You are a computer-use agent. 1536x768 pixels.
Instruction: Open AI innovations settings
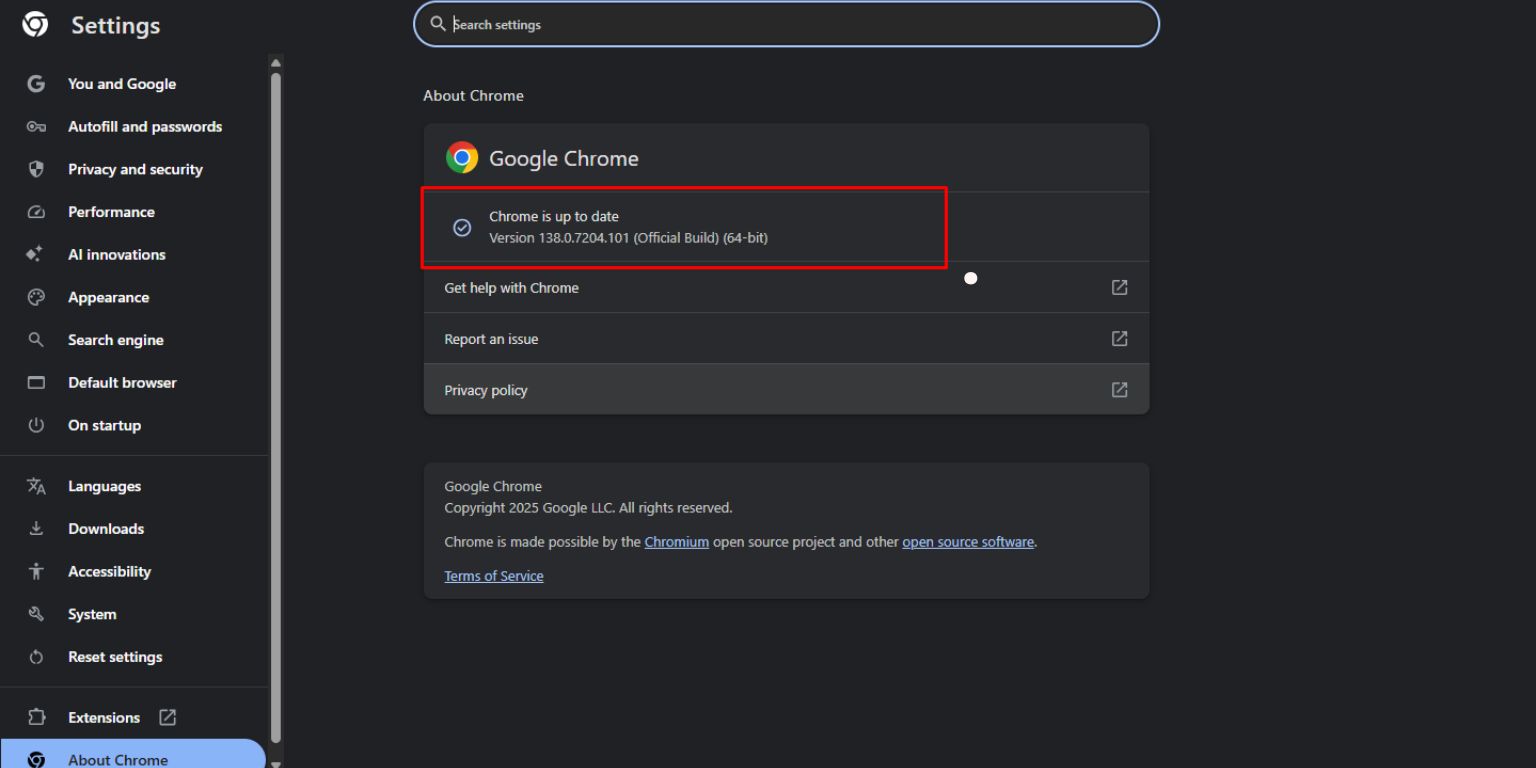(134, 254)
